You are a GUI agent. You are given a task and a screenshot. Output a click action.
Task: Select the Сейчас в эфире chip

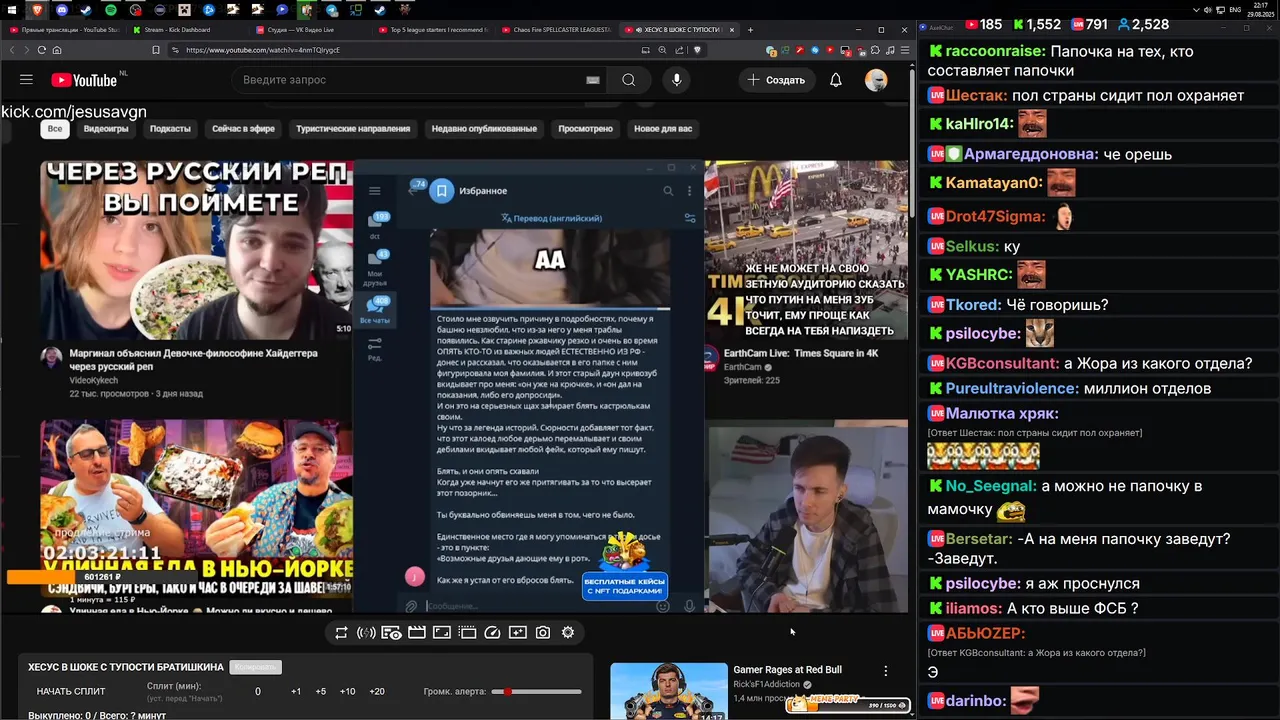[243, 129]
